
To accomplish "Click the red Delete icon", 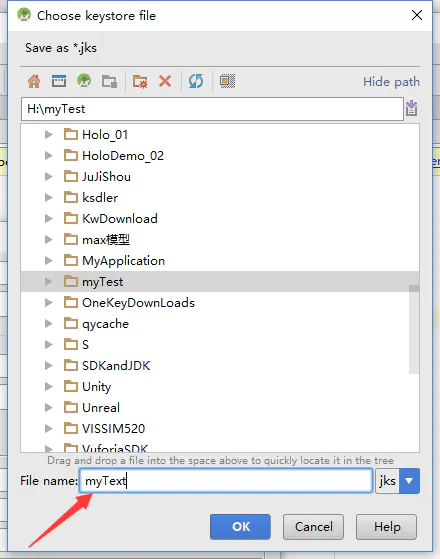I will (x=165, y=81).
